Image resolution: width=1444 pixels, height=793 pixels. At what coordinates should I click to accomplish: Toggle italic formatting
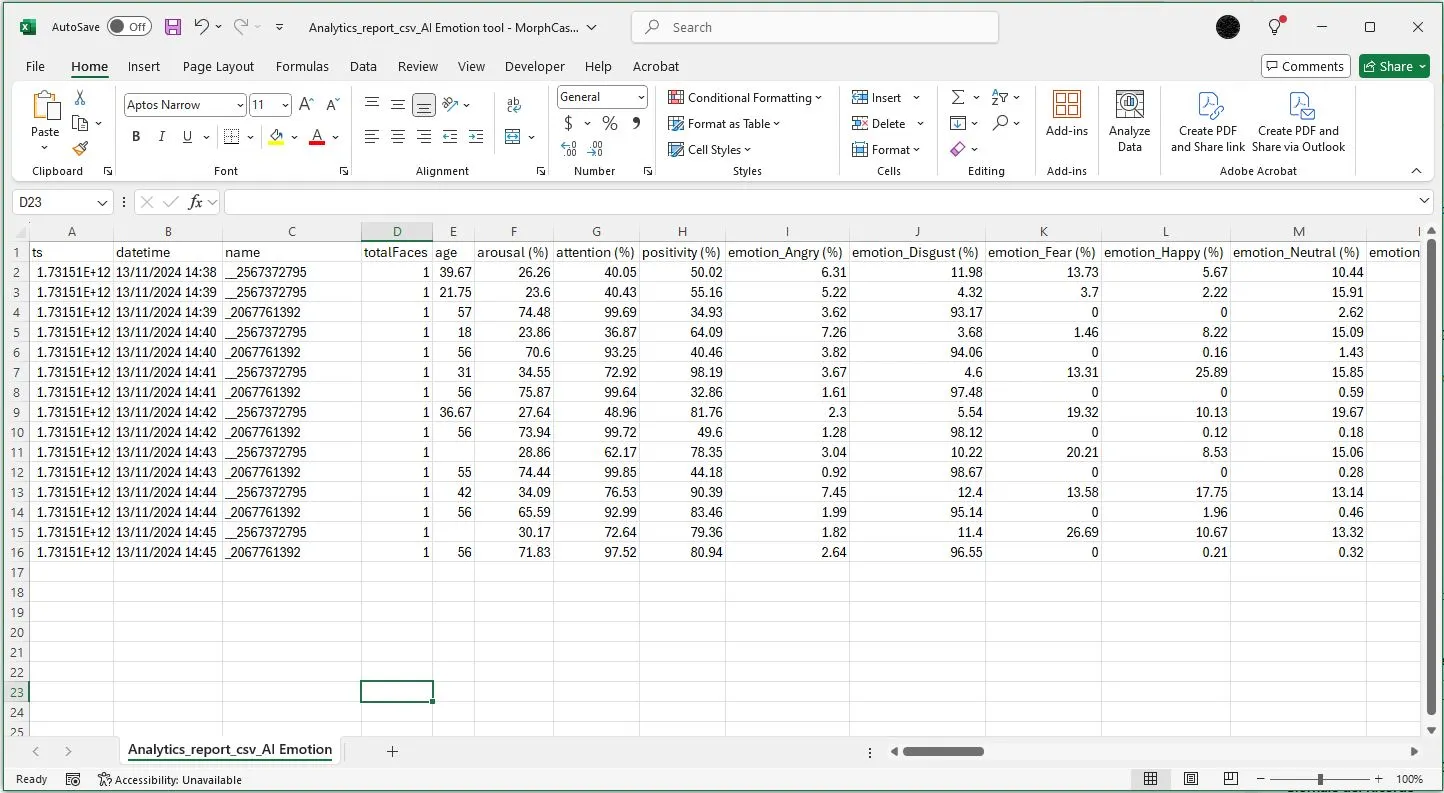[161, 136]
